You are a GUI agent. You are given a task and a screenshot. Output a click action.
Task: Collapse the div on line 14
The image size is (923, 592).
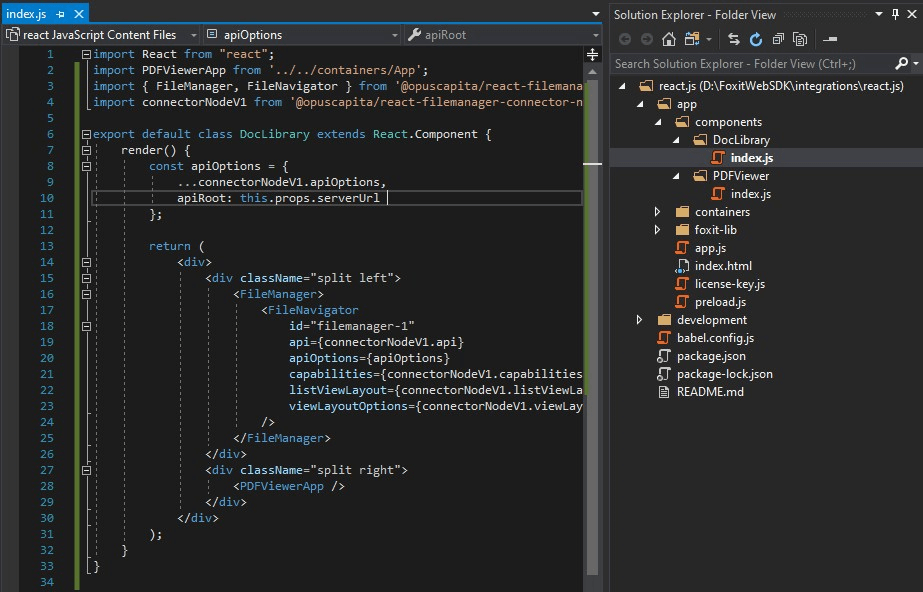tap(86, 262)
